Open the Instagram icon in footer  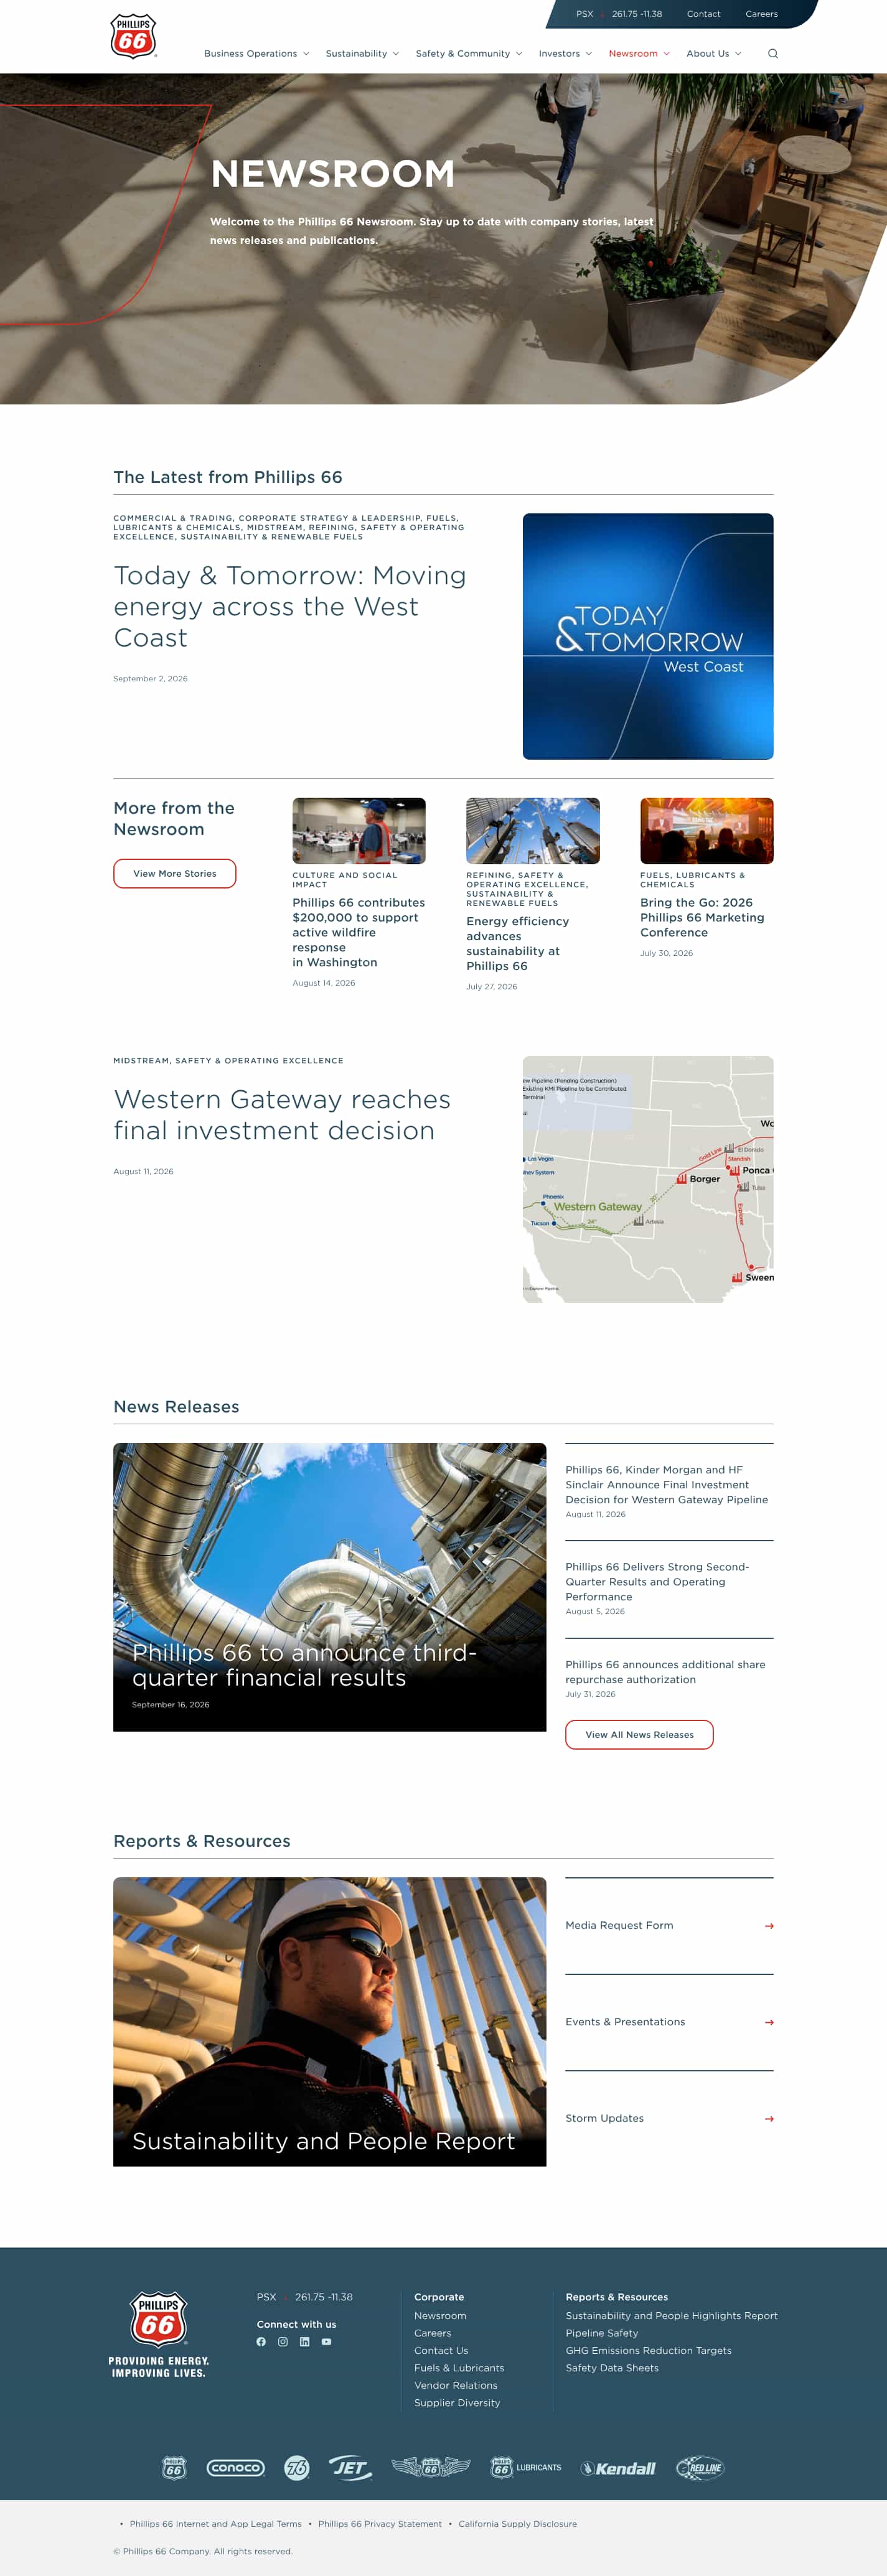pyautogui.click(x=283, y=2342)
